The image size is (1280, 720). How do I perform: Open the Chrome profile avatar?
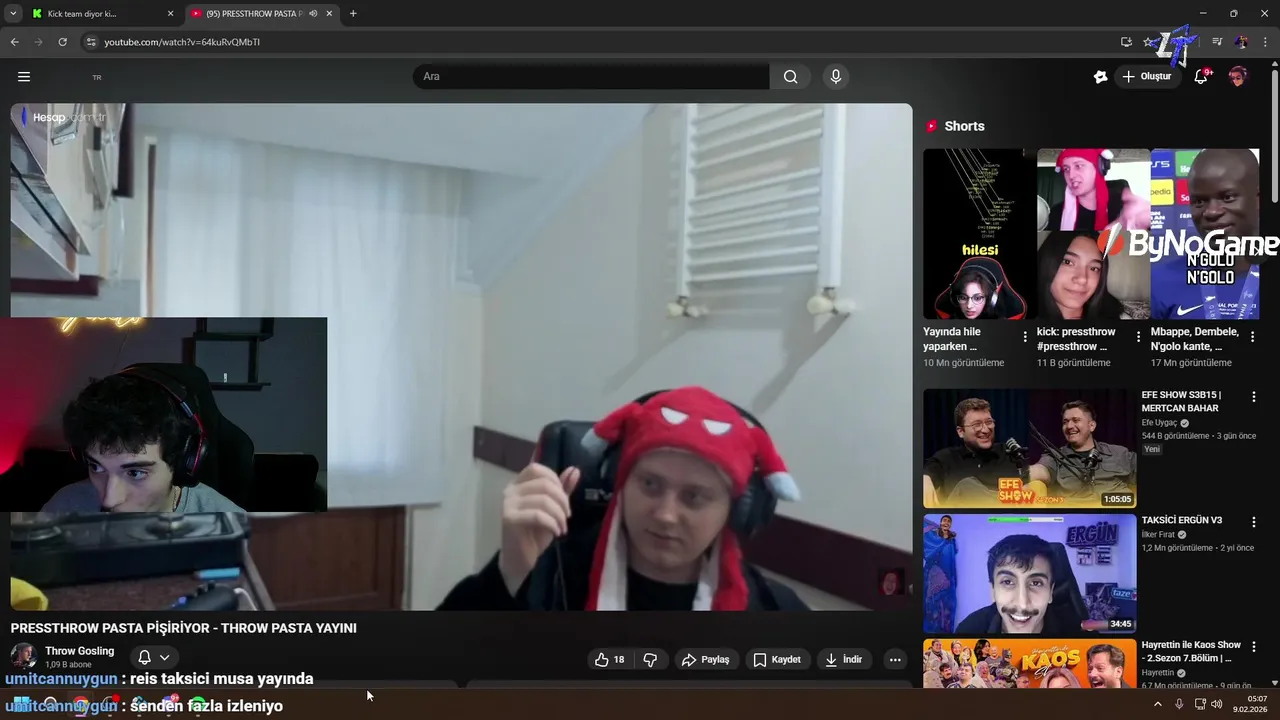click(1241, 42)
